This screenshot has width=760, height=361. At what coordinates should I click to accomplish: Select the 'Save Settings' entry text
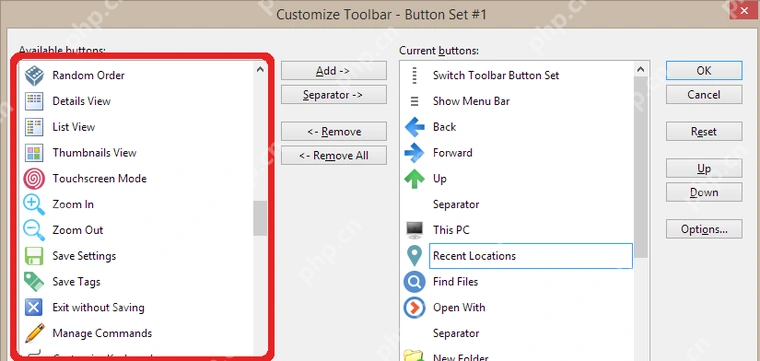point(84,256)
